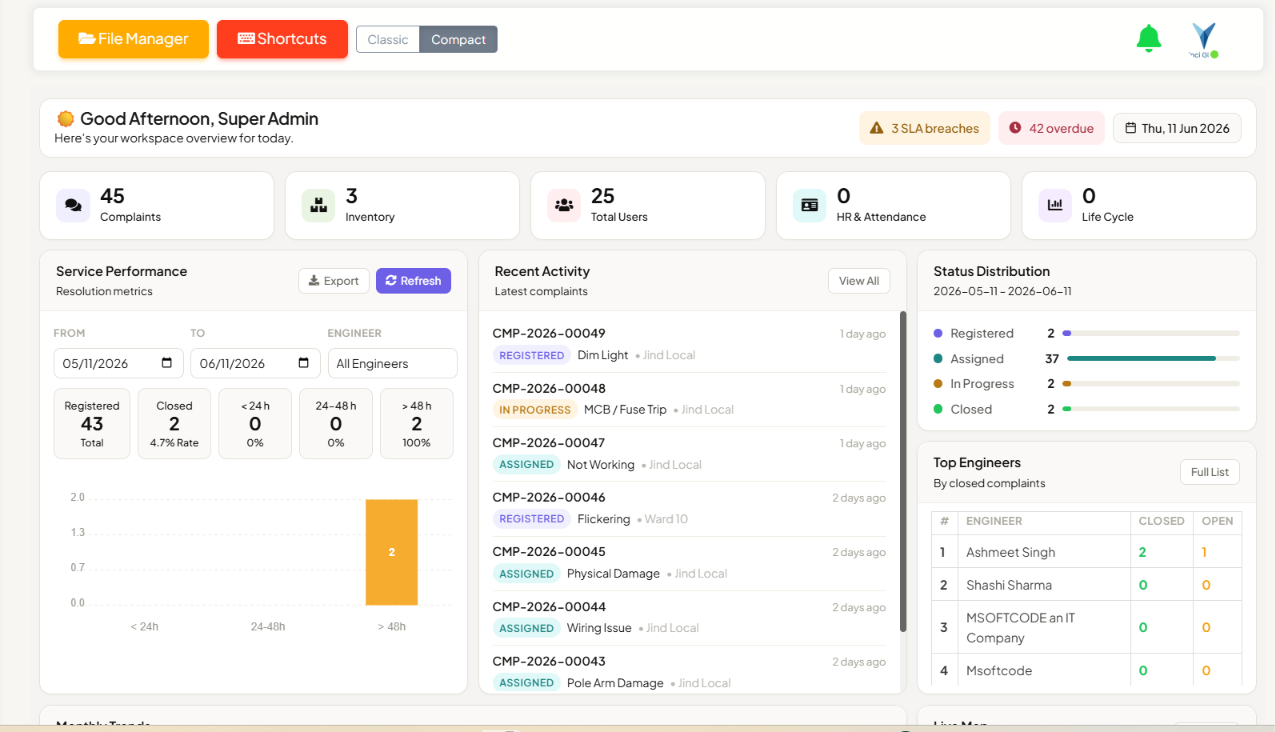
Task: Open the File Manager
Action: click(x=133, y=39)
